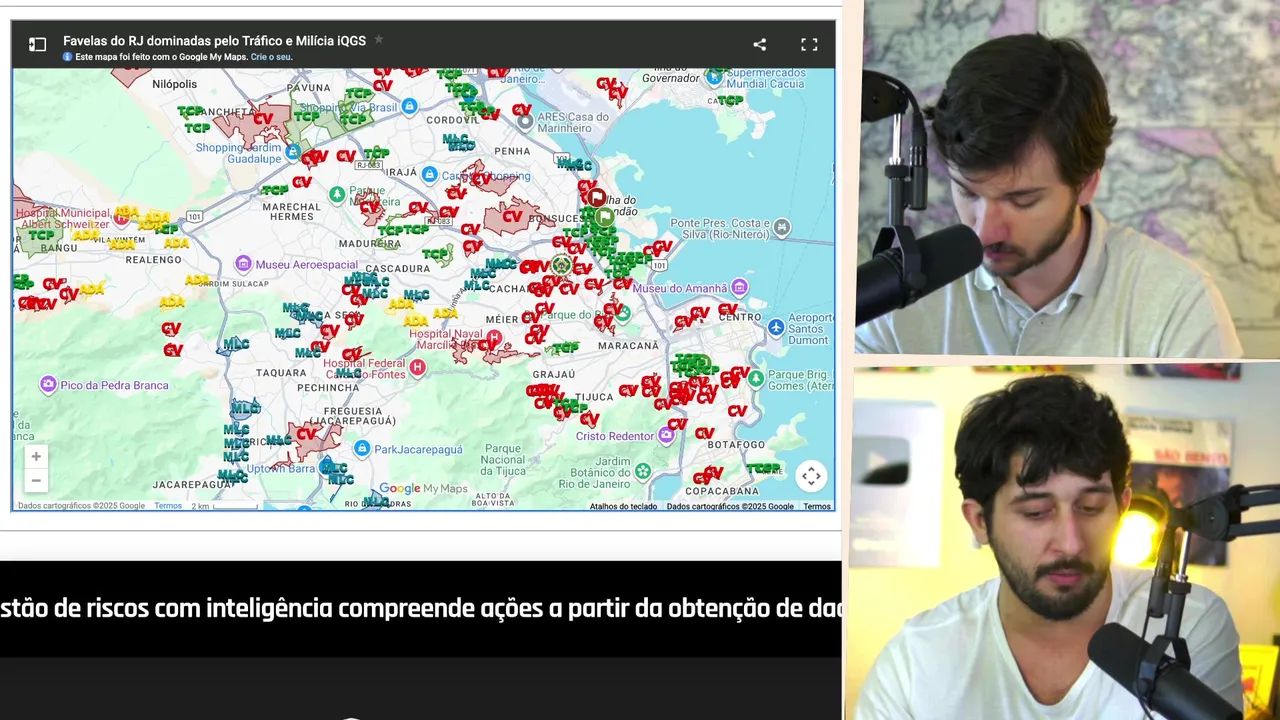Open the map in fullscreen view

(809, 44)
